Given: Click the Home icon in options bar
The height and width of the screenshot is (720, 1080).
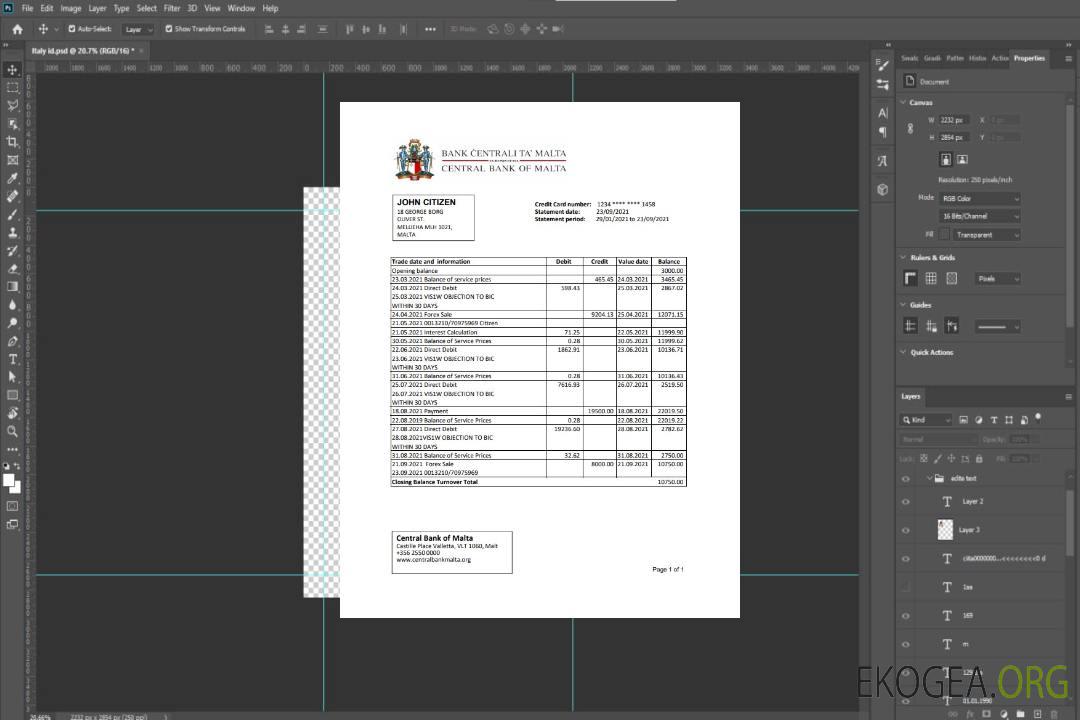Looking at the screenshot, I should coord(17,29).
